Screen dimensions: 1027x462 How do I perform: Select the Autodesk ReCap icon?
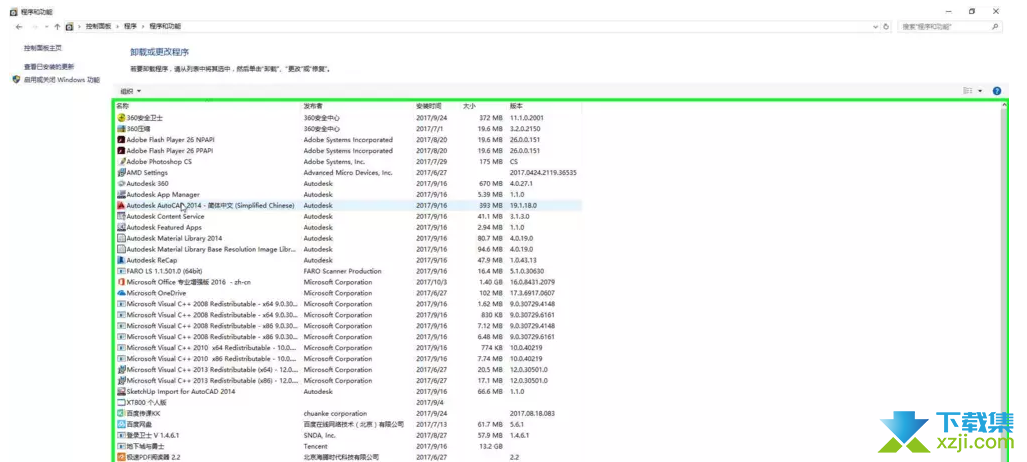121,260
